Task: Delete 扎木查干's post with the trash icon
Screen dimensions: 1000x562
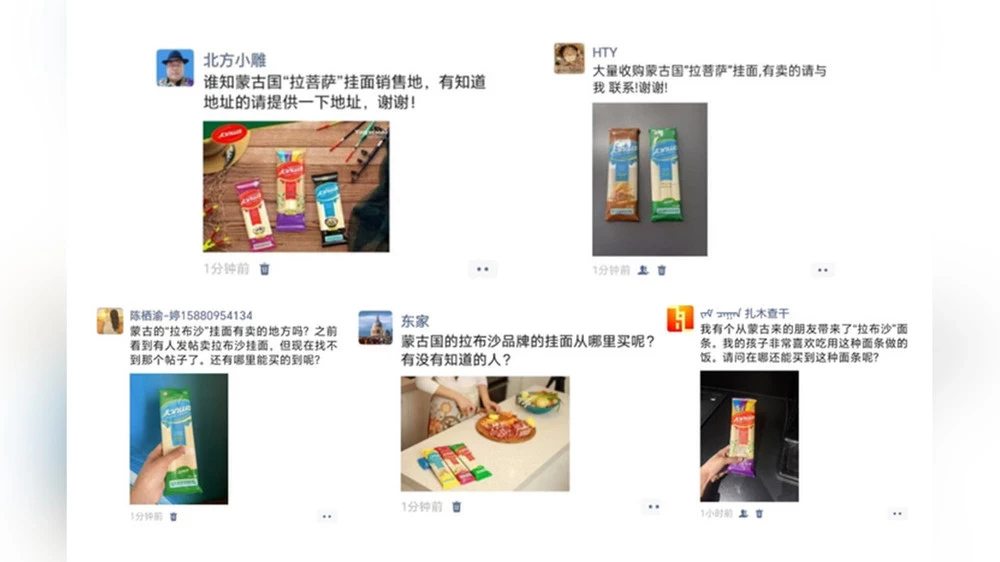Action: (x=760, y=514)
